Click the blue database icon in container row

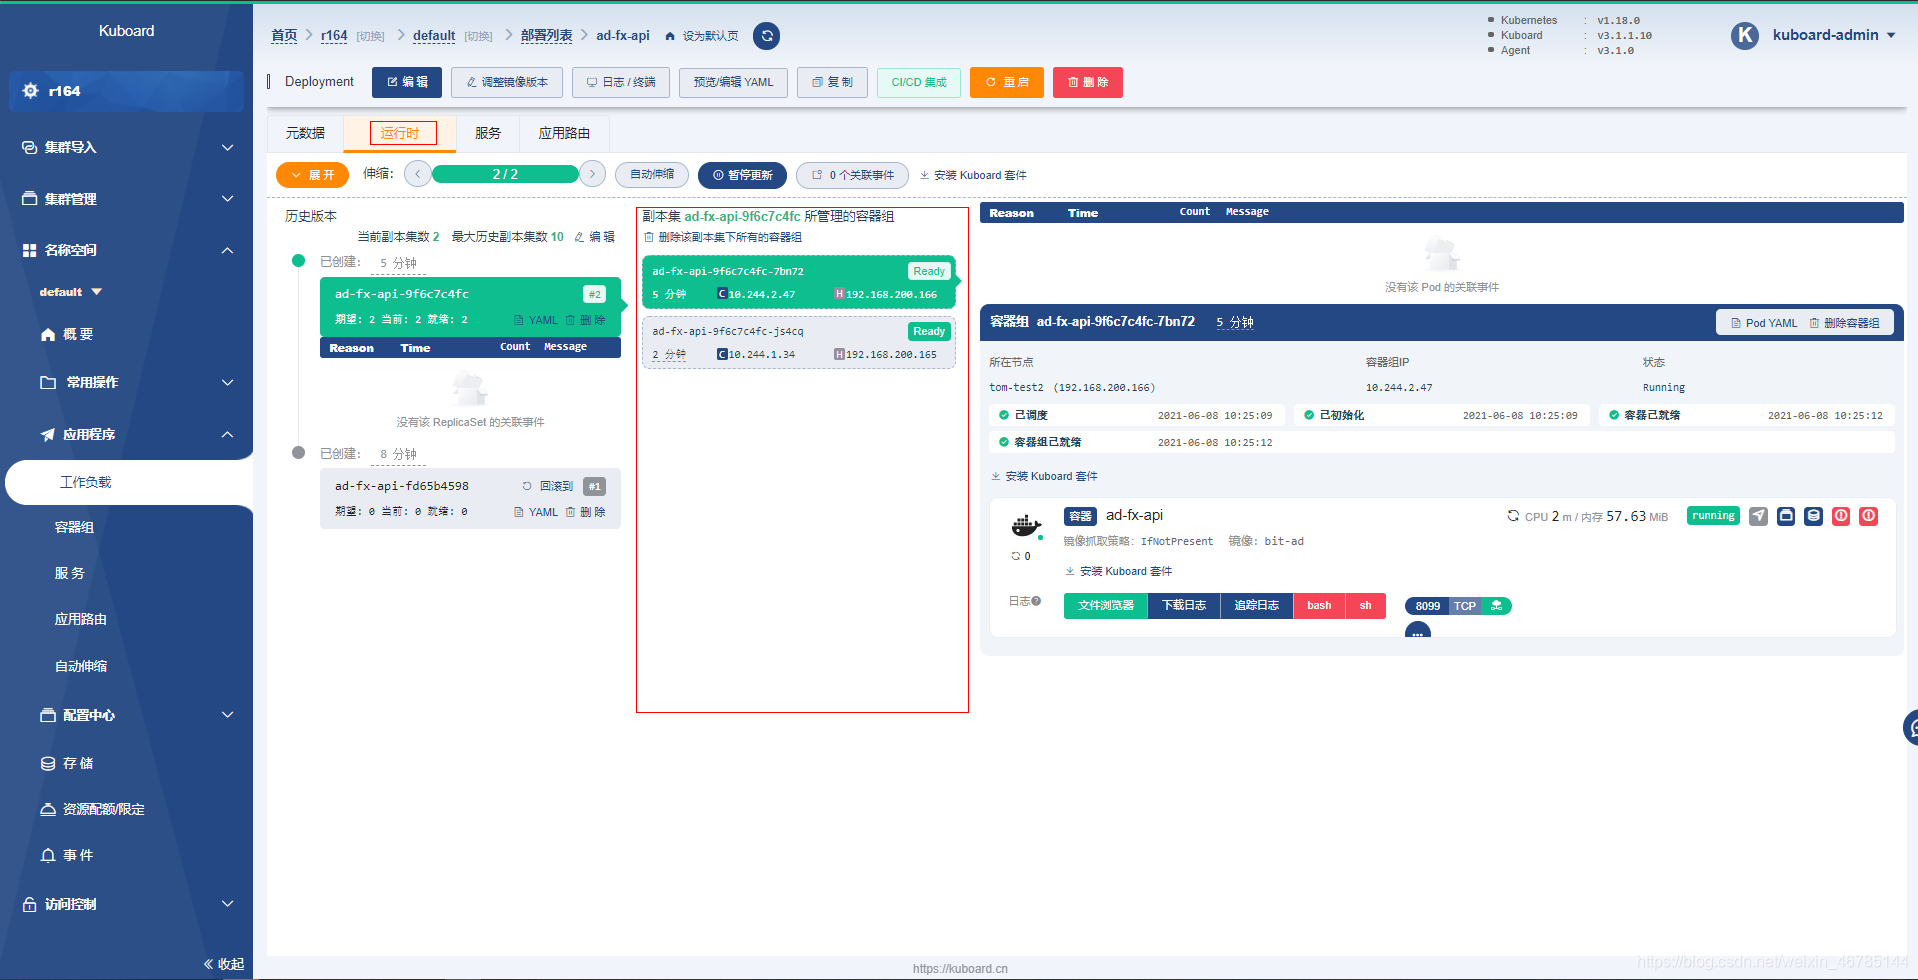[1813, 516]
